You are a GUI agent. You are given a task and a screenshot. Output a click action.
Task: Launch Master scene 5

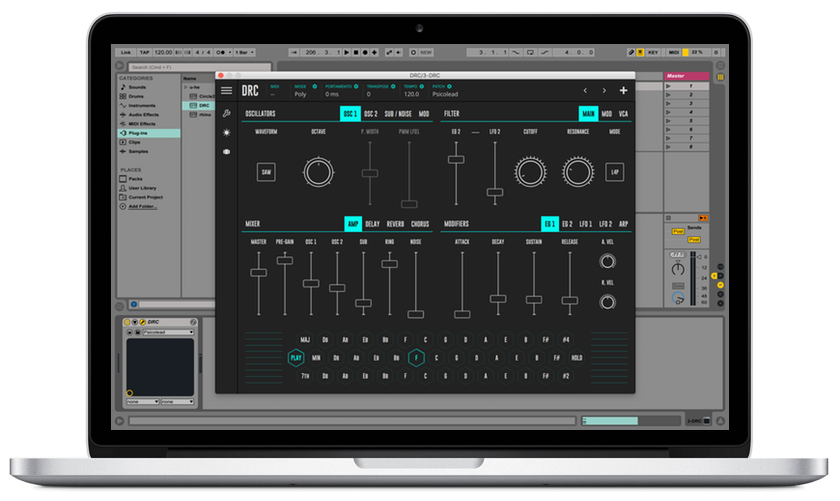(x=669, y=121)
